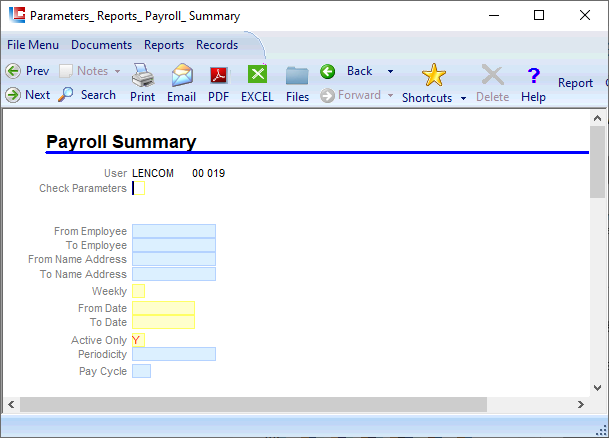Screen dimensions: 609x438
Task: Expand the Back history dropdown arrow
Action: tap(390, 71)
